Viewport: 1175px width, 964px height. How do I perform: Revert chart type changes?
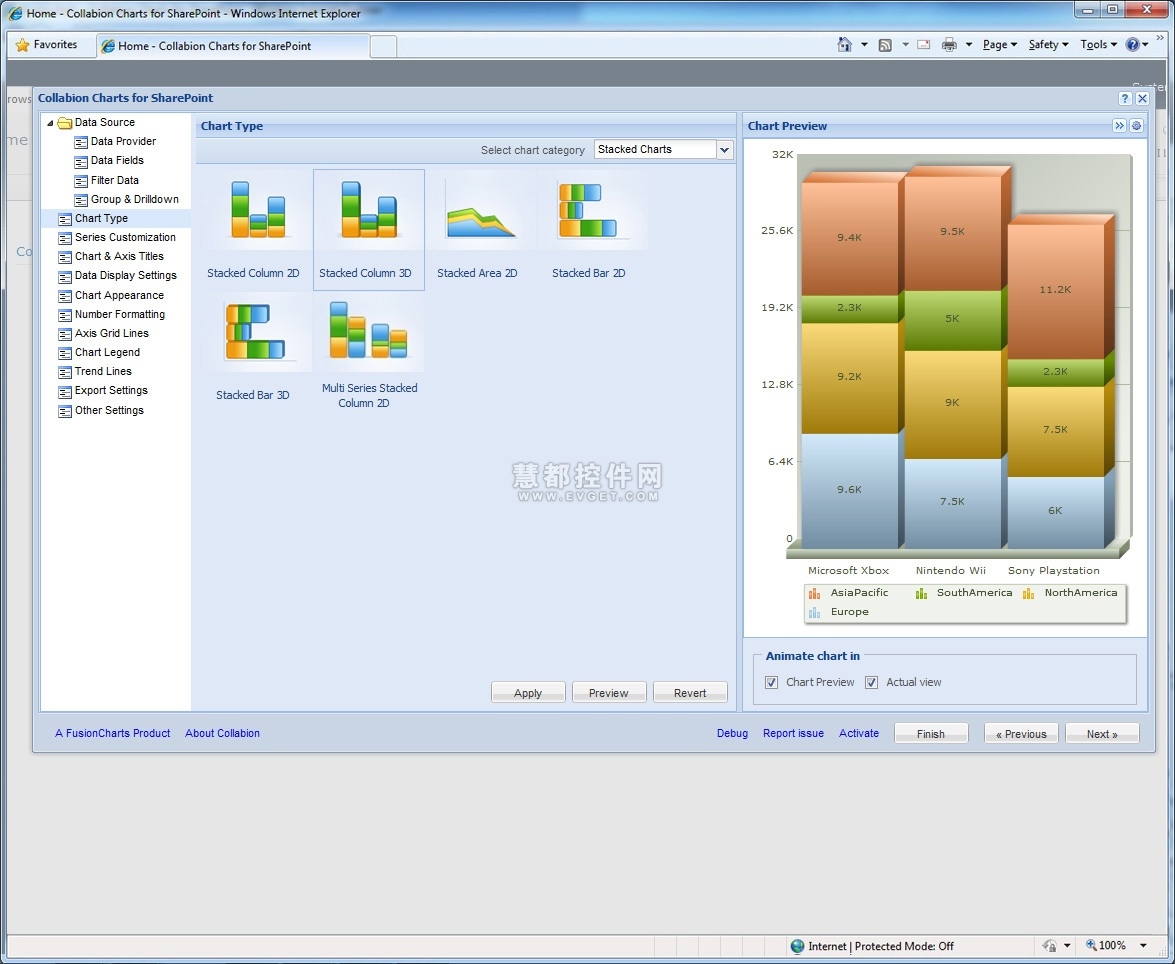pos(690,693)
